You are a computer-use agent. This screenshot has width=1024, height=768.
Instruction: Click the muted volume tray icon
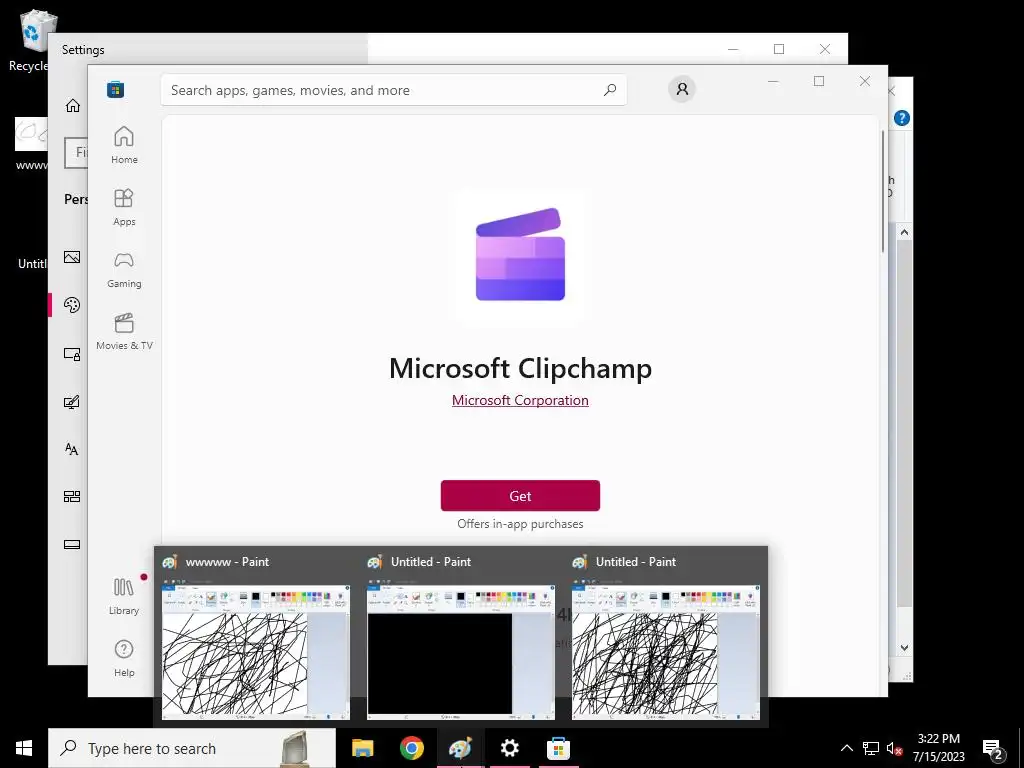tap(895, 748)
